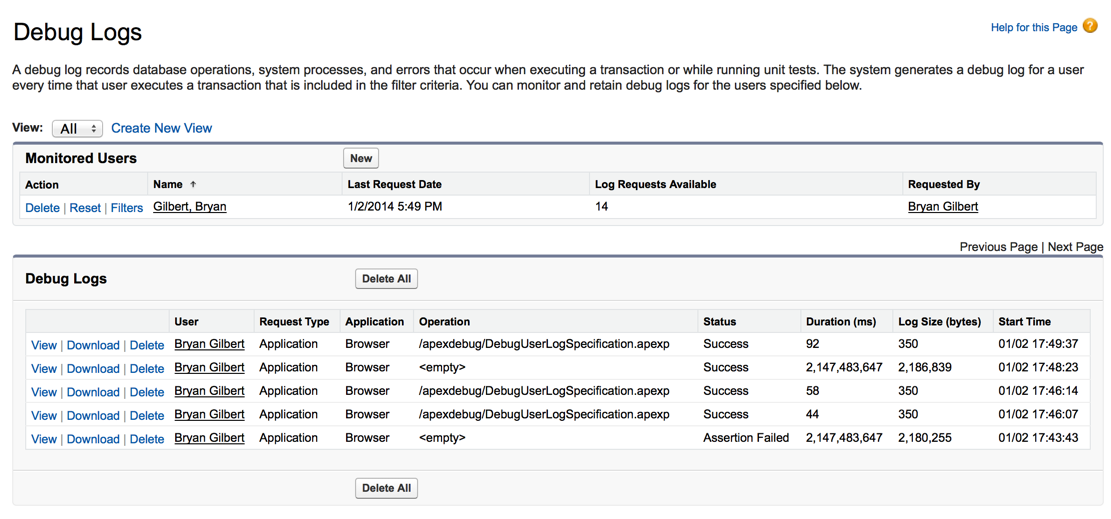The height and width of the screenshot is (519, 1111).
Task: Open Bryan Gilbert user link in 17:49:37 row
Action: [x=210, y=345]
